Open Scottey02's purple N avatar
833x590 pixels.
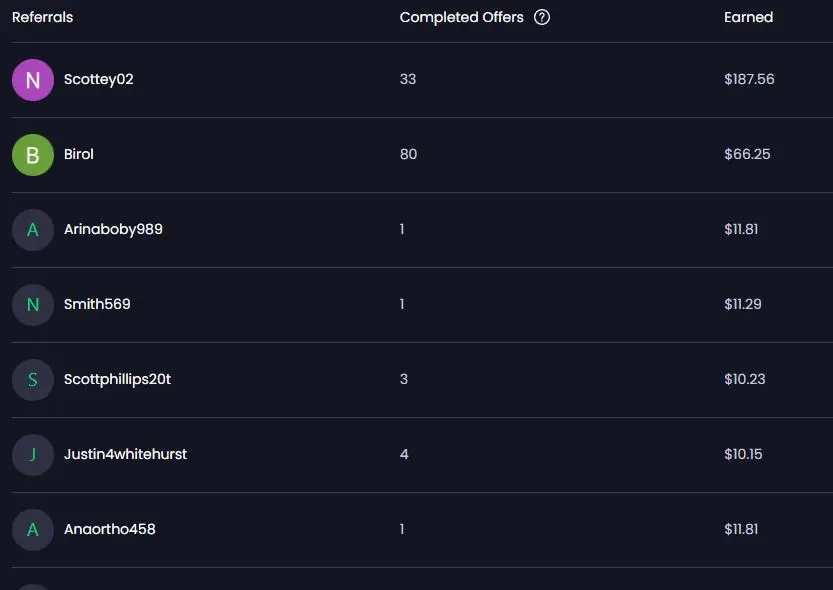coord(33,80)
